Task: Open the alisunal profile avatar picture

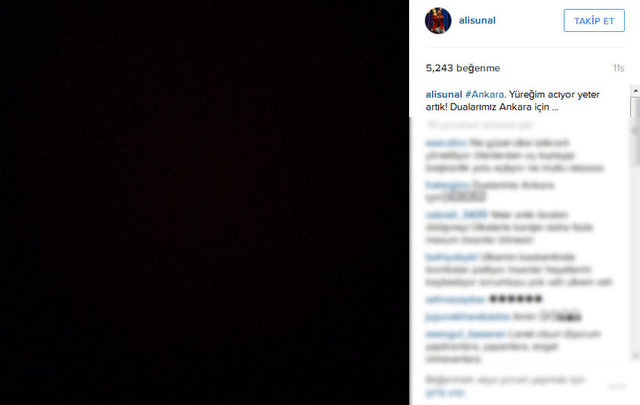Action: click(438, 20)
